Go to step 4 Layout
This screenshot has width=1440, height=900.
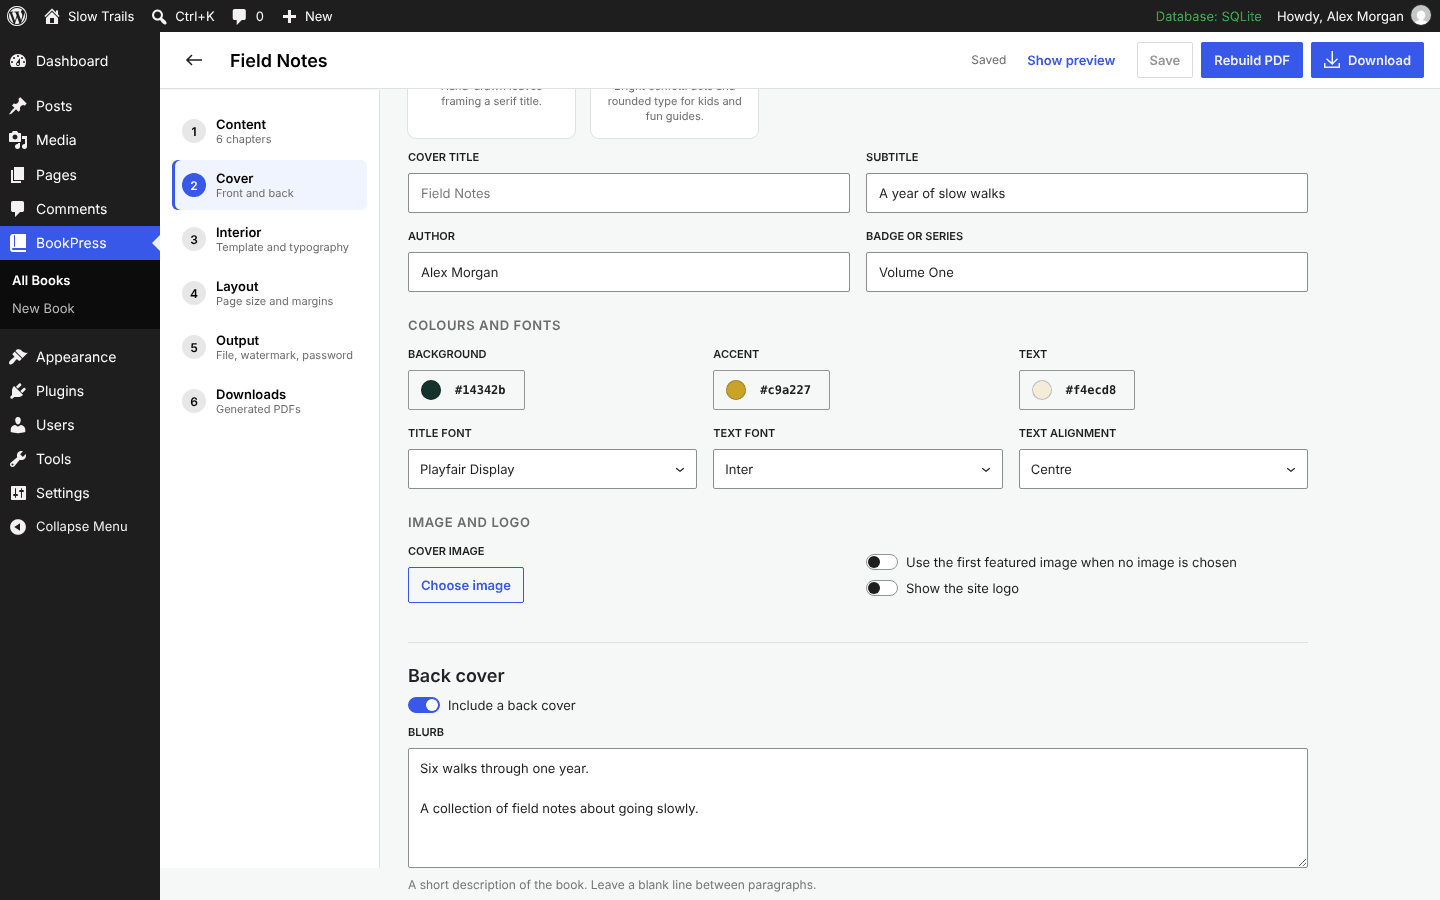click(x=270, y=293)
